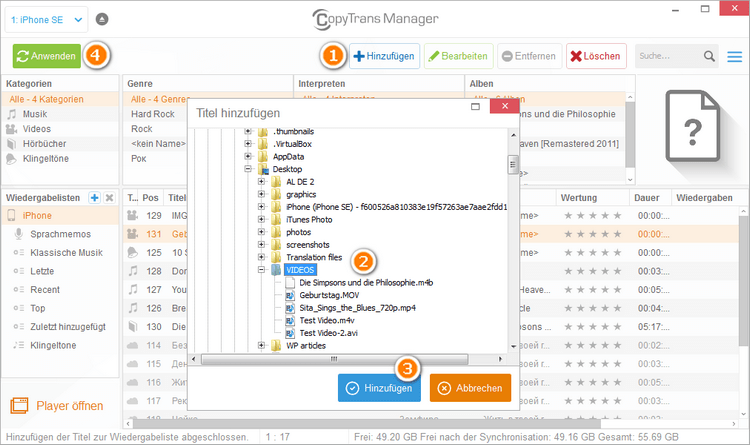Select the Hörbücher category
750x445 pixels.
[60, 144]
